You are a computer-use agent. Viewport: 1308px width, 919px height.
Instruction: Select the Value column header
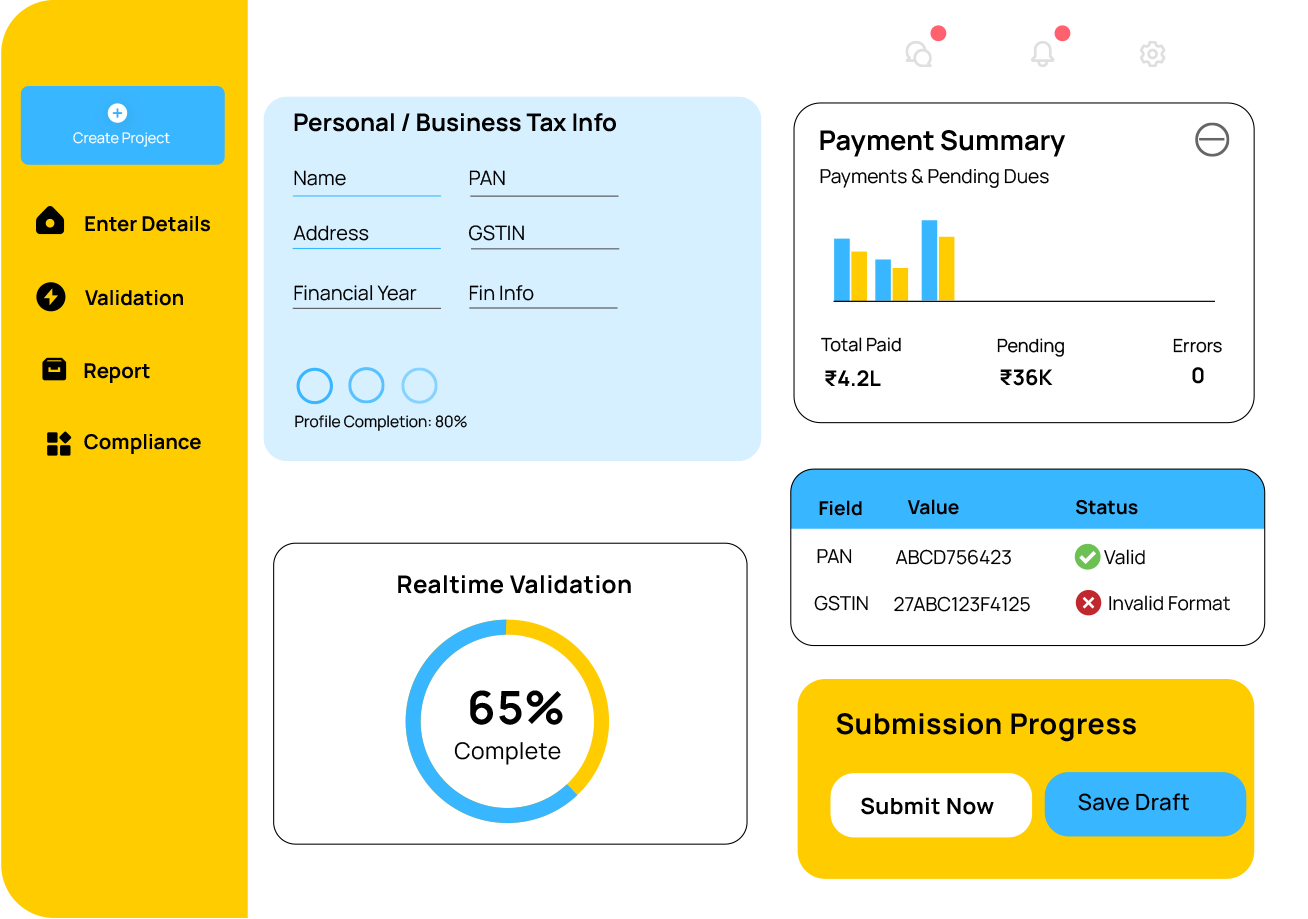933,507
